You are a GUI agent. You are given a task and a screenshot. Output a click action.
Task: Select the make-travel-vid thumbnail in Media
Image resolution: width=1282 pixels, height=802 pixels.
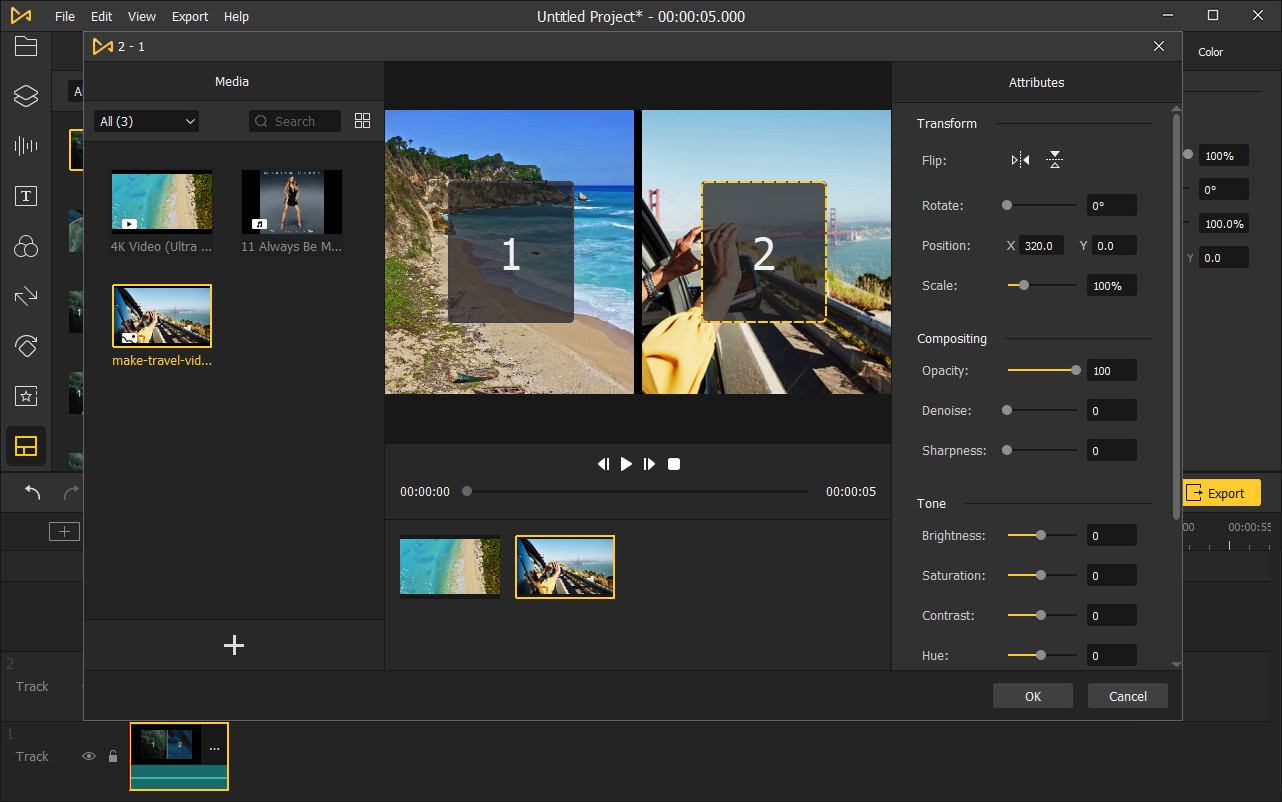pos(161,315)
